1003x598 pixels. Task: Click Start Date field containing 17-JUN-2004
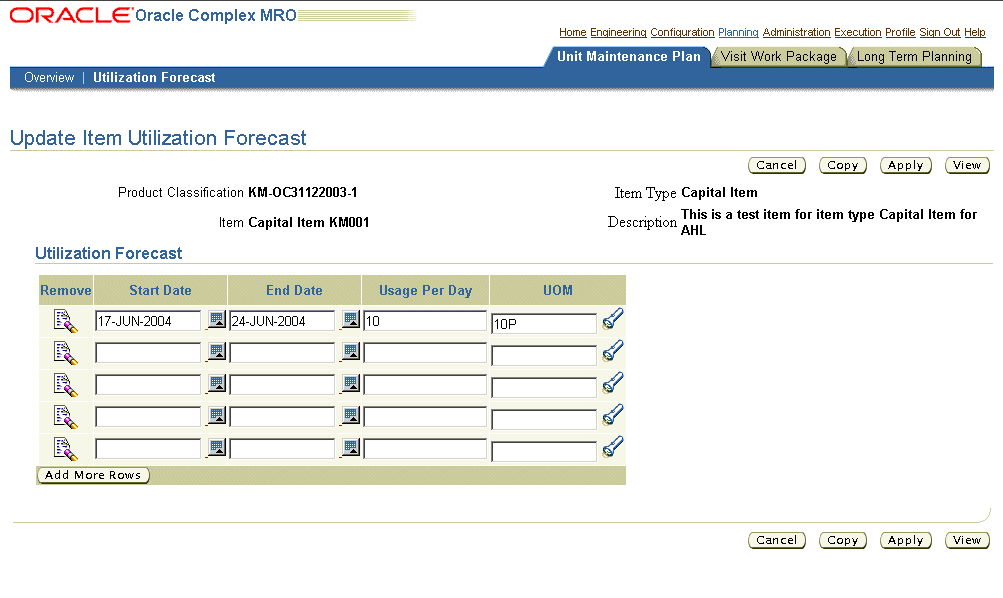click(148, 321)
